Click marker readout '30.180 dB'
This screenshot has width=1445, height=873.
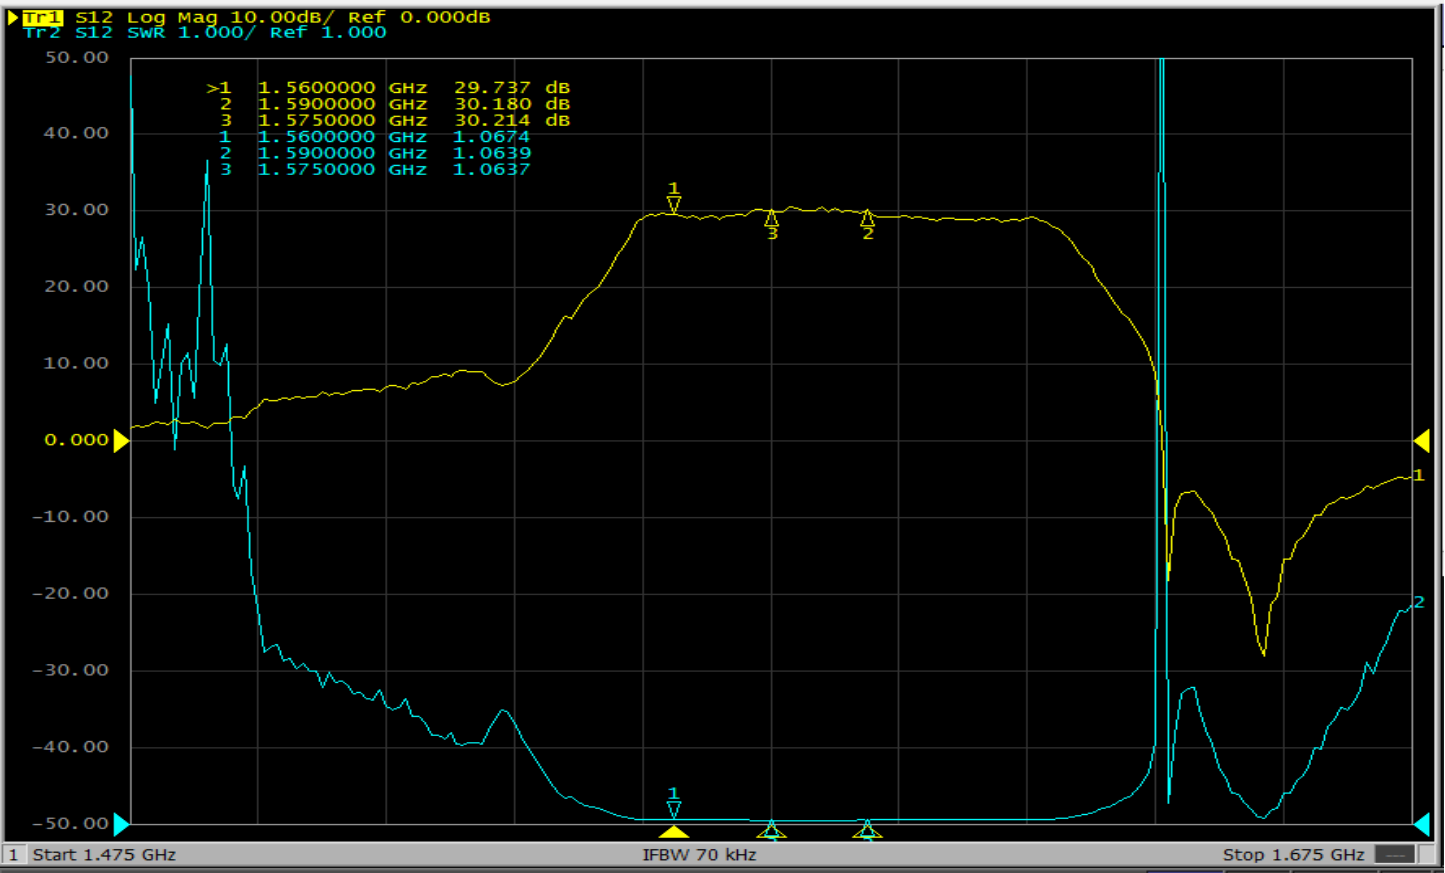512,104
